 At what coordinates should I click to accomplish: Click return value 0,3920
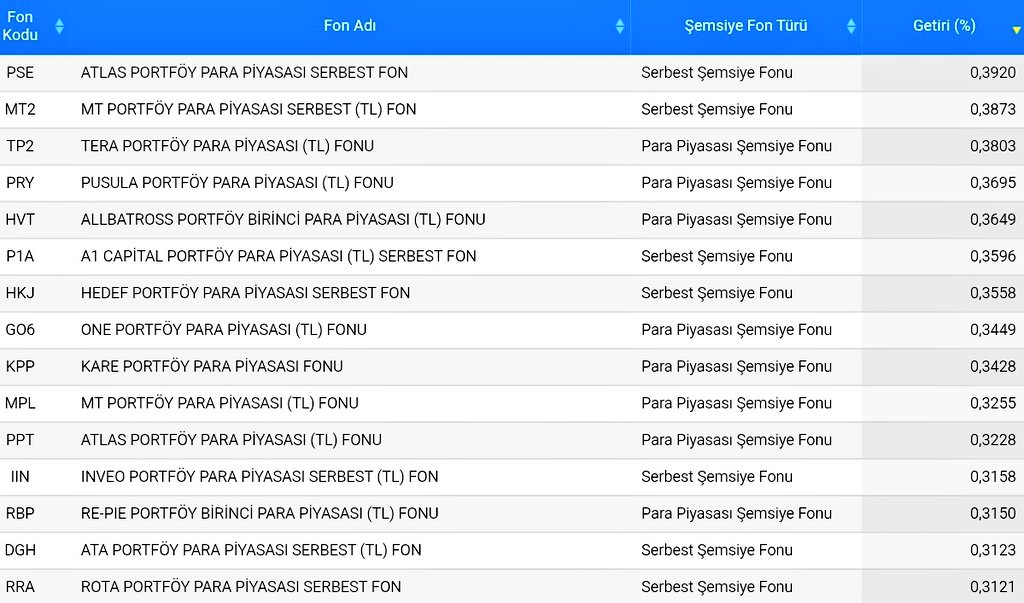pos(993,73)
